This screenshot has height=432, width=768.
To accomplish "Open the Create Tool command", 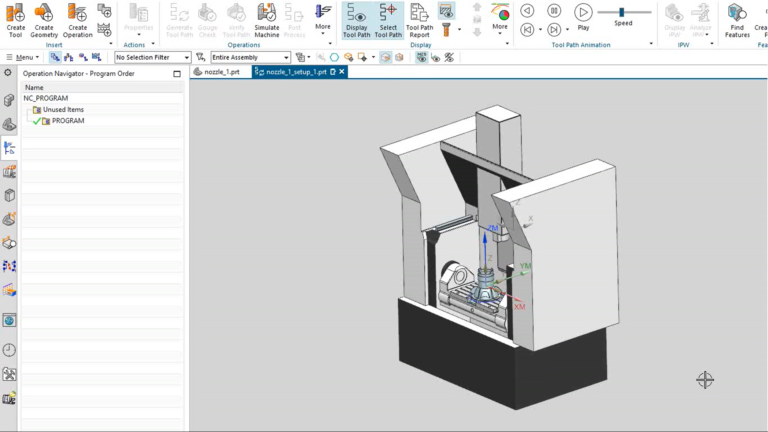I will coord(16,20).
